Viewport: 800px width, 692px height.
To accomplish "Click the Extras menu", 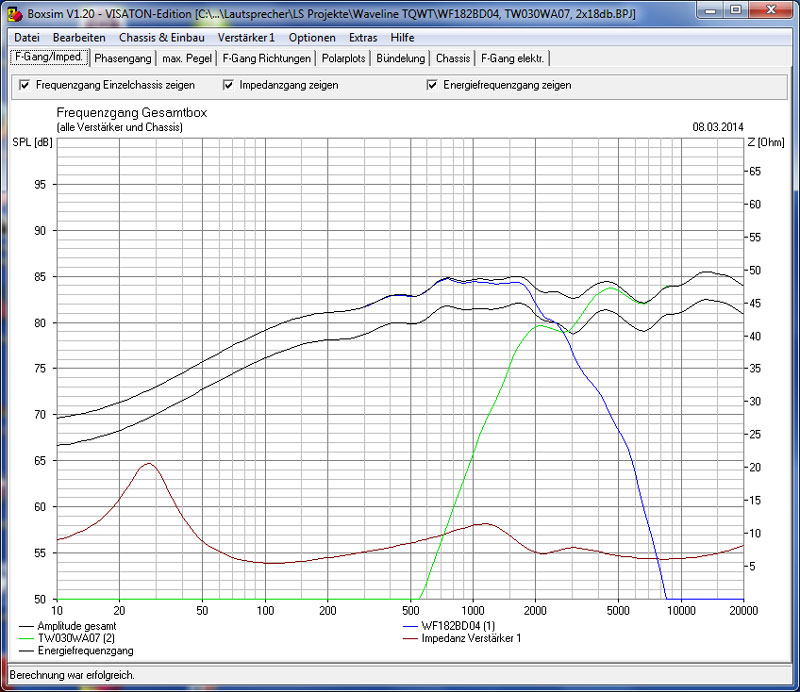I will tap(363, 37).
